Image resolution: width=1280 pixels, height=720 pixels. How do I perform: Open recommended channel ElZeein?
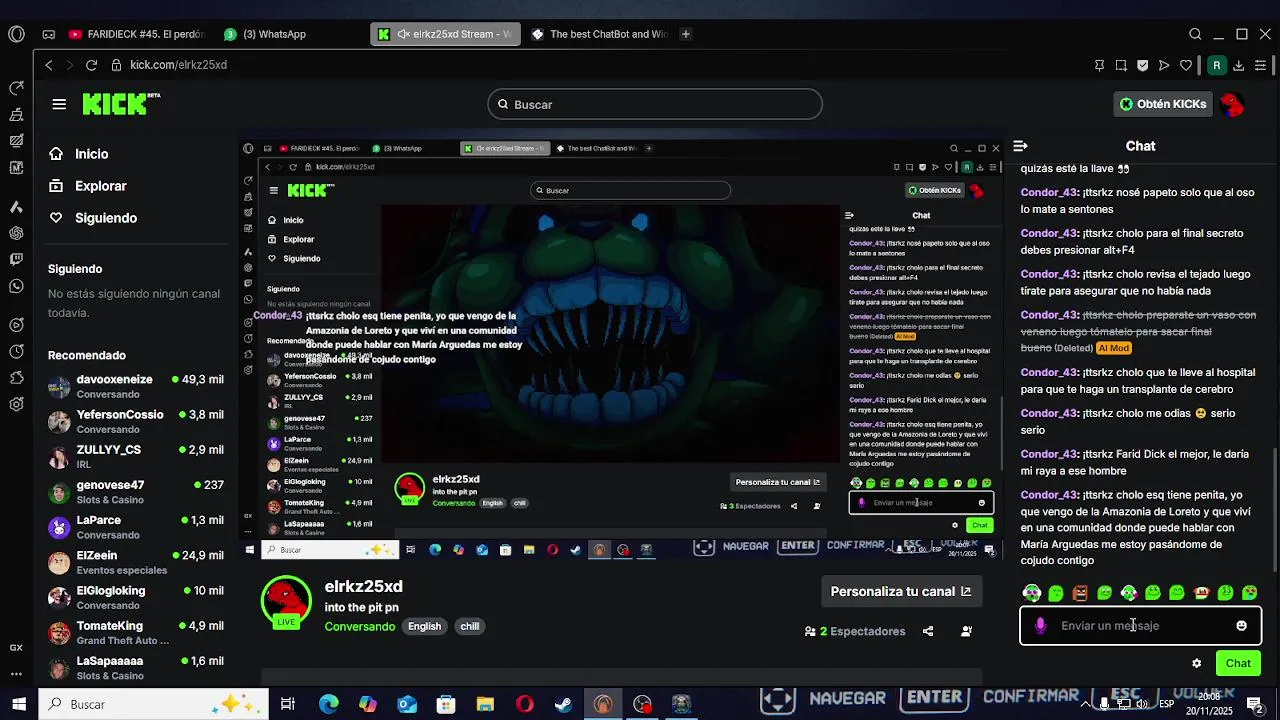point(135,562)
